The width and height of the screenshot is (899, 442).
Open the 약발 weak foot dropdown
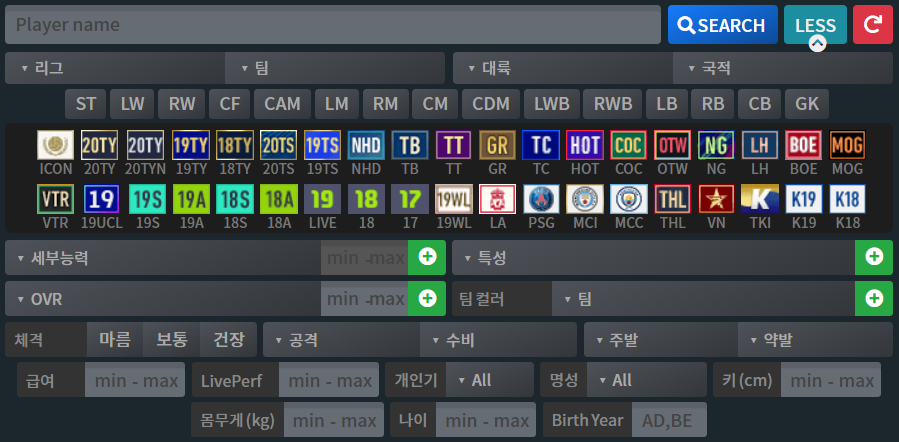815,339
